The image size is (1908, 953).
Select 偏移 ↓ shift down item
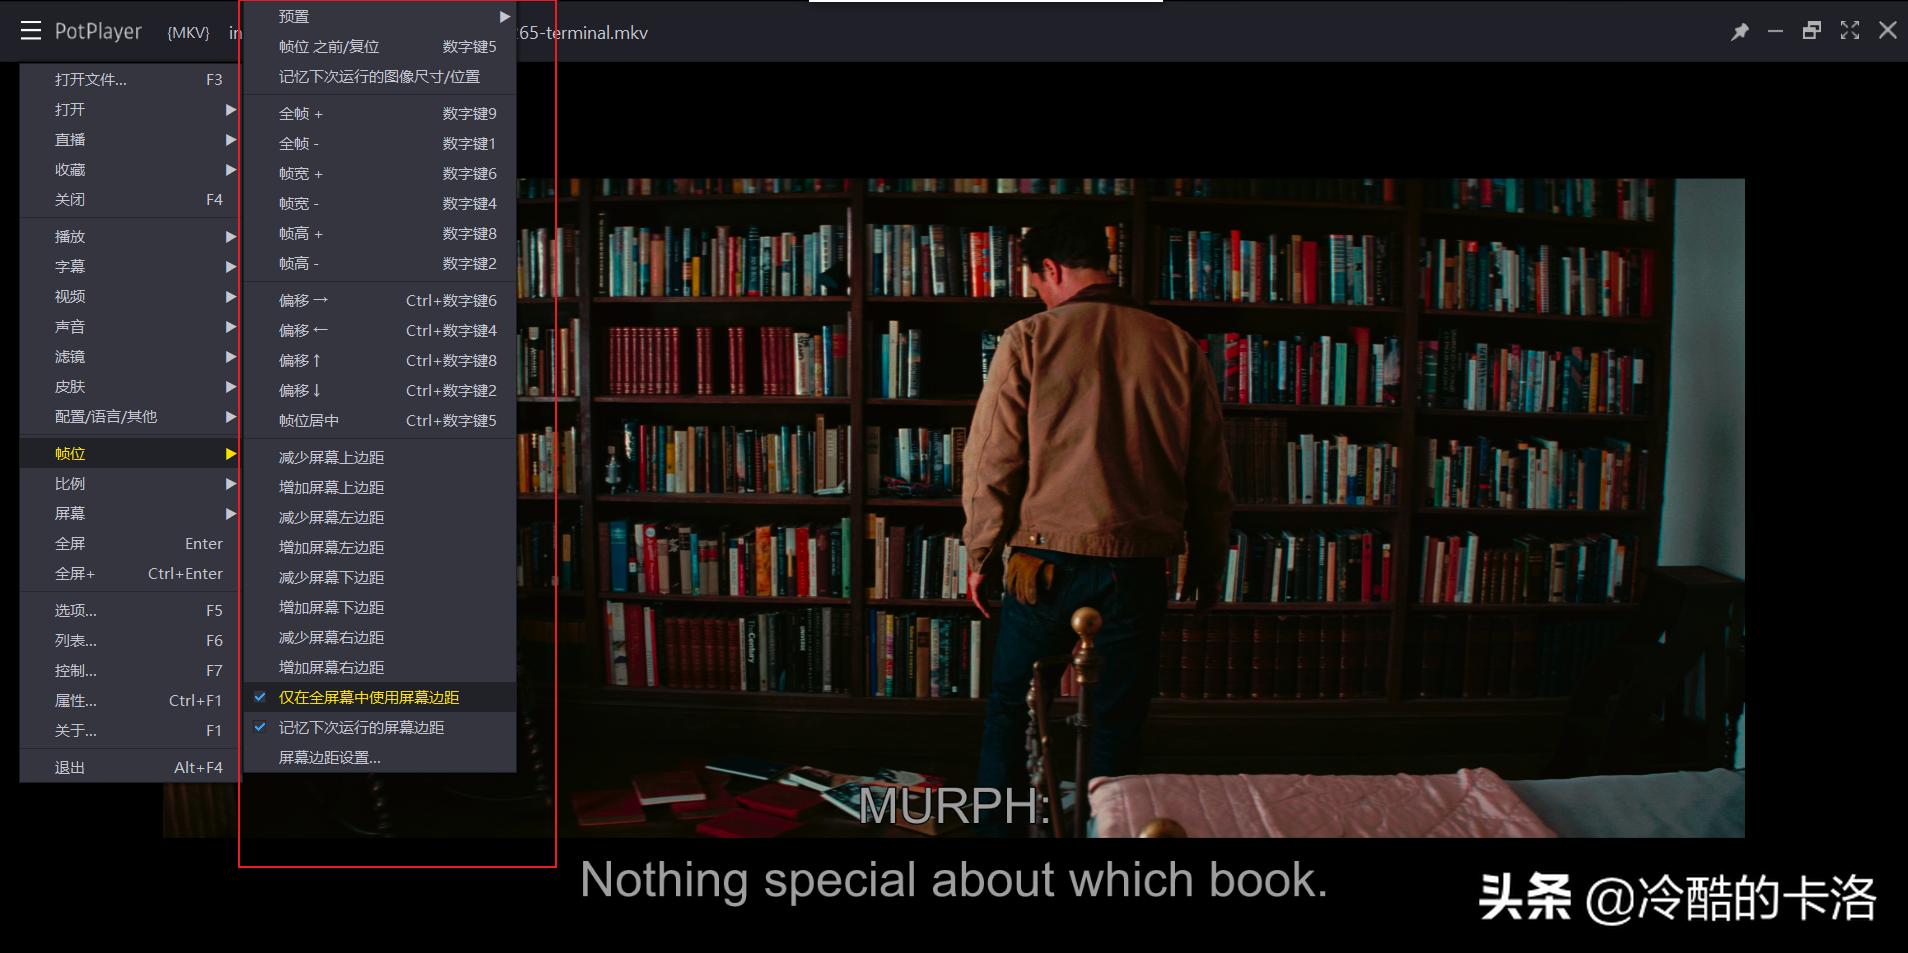click(380, 390)
